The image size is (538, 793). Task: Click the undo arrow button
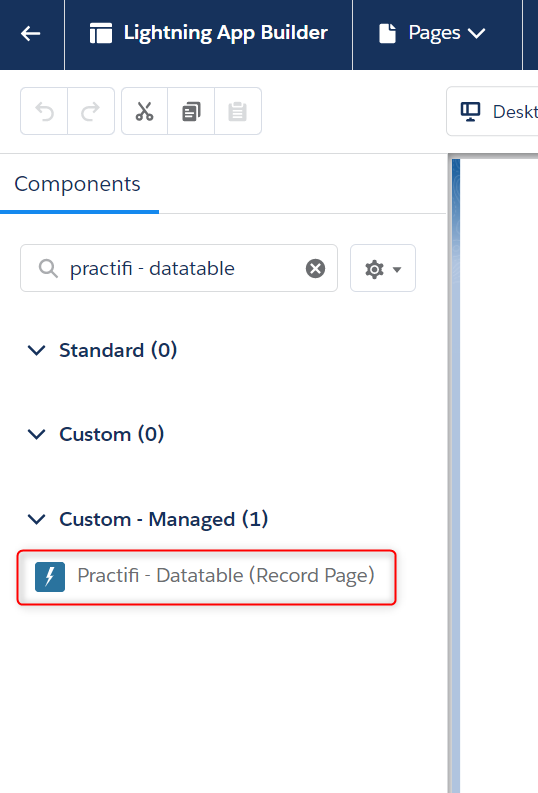[44, 111]
